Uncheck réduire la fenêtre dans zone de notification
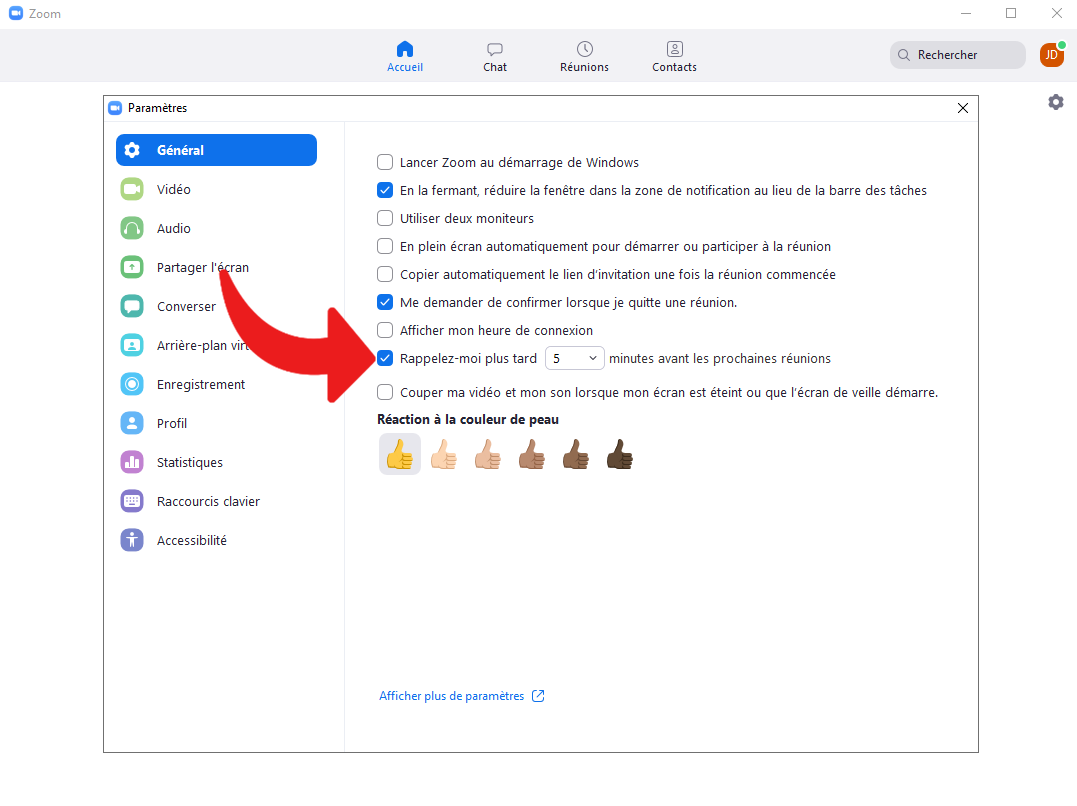This screenshot has width=1077, height=806. pyautogui.click(x=385, y=190)
